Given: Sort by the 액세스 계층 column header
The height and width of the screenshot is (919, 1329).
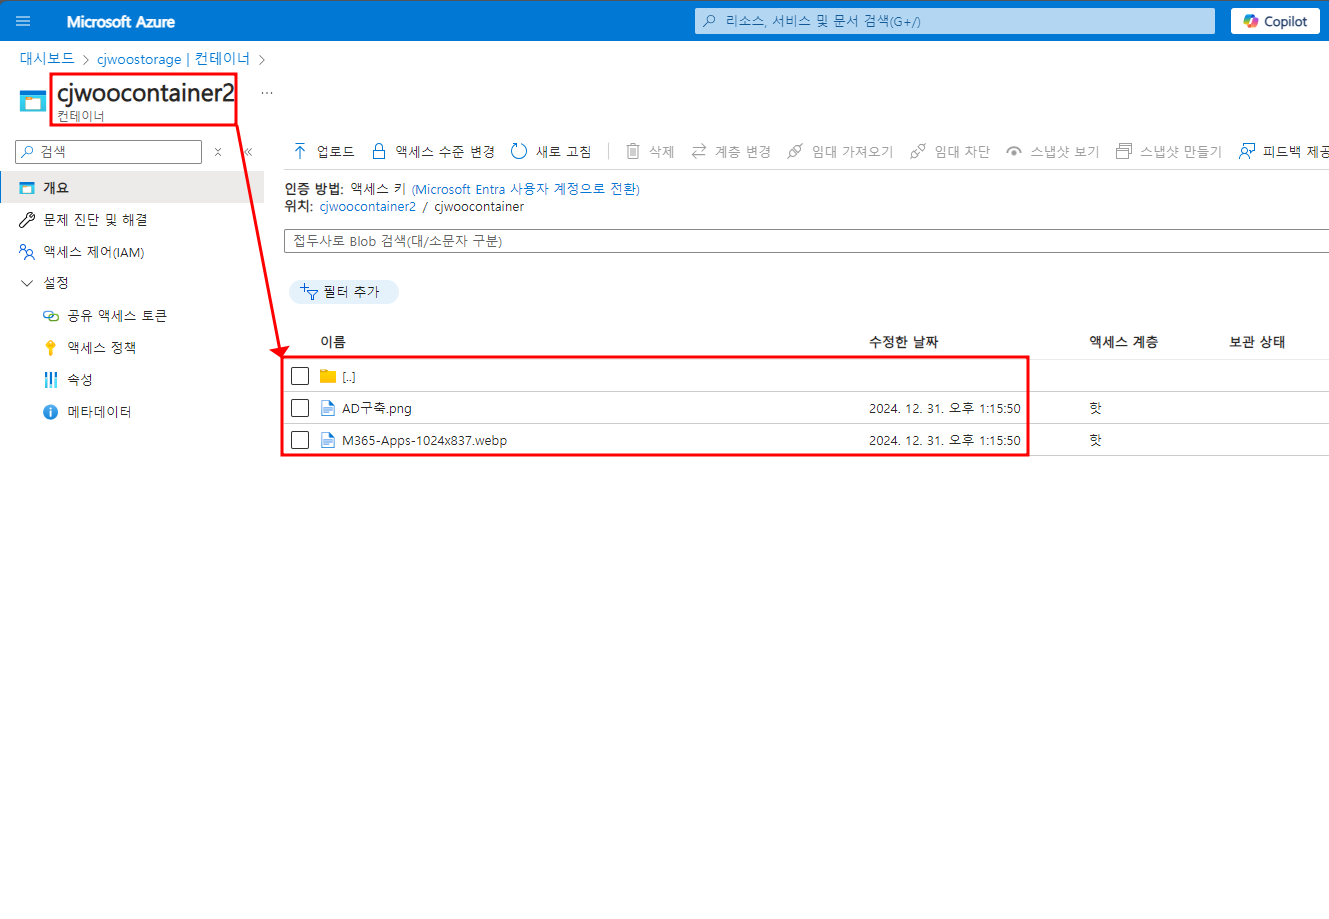Looking at the screenshot, I should point(1123,342).
